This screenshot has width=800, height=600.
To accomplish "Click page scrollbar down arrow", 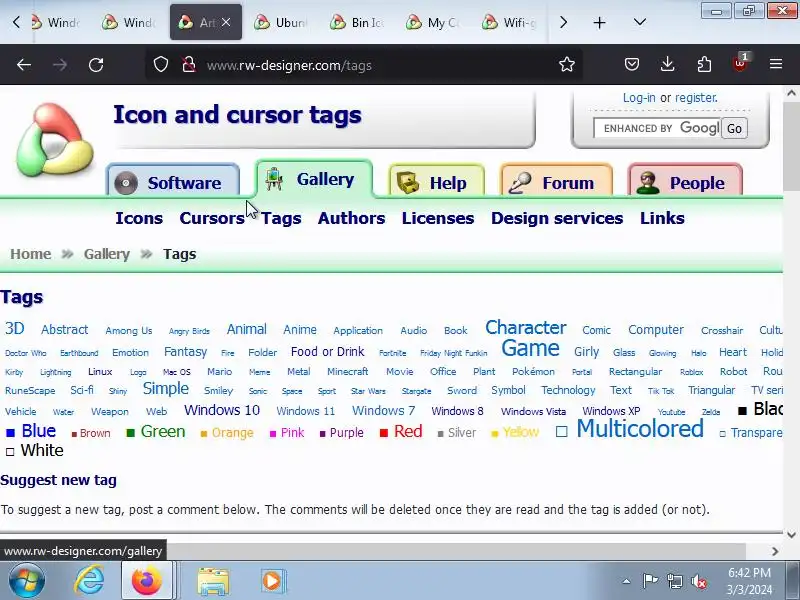I will 791,535.
